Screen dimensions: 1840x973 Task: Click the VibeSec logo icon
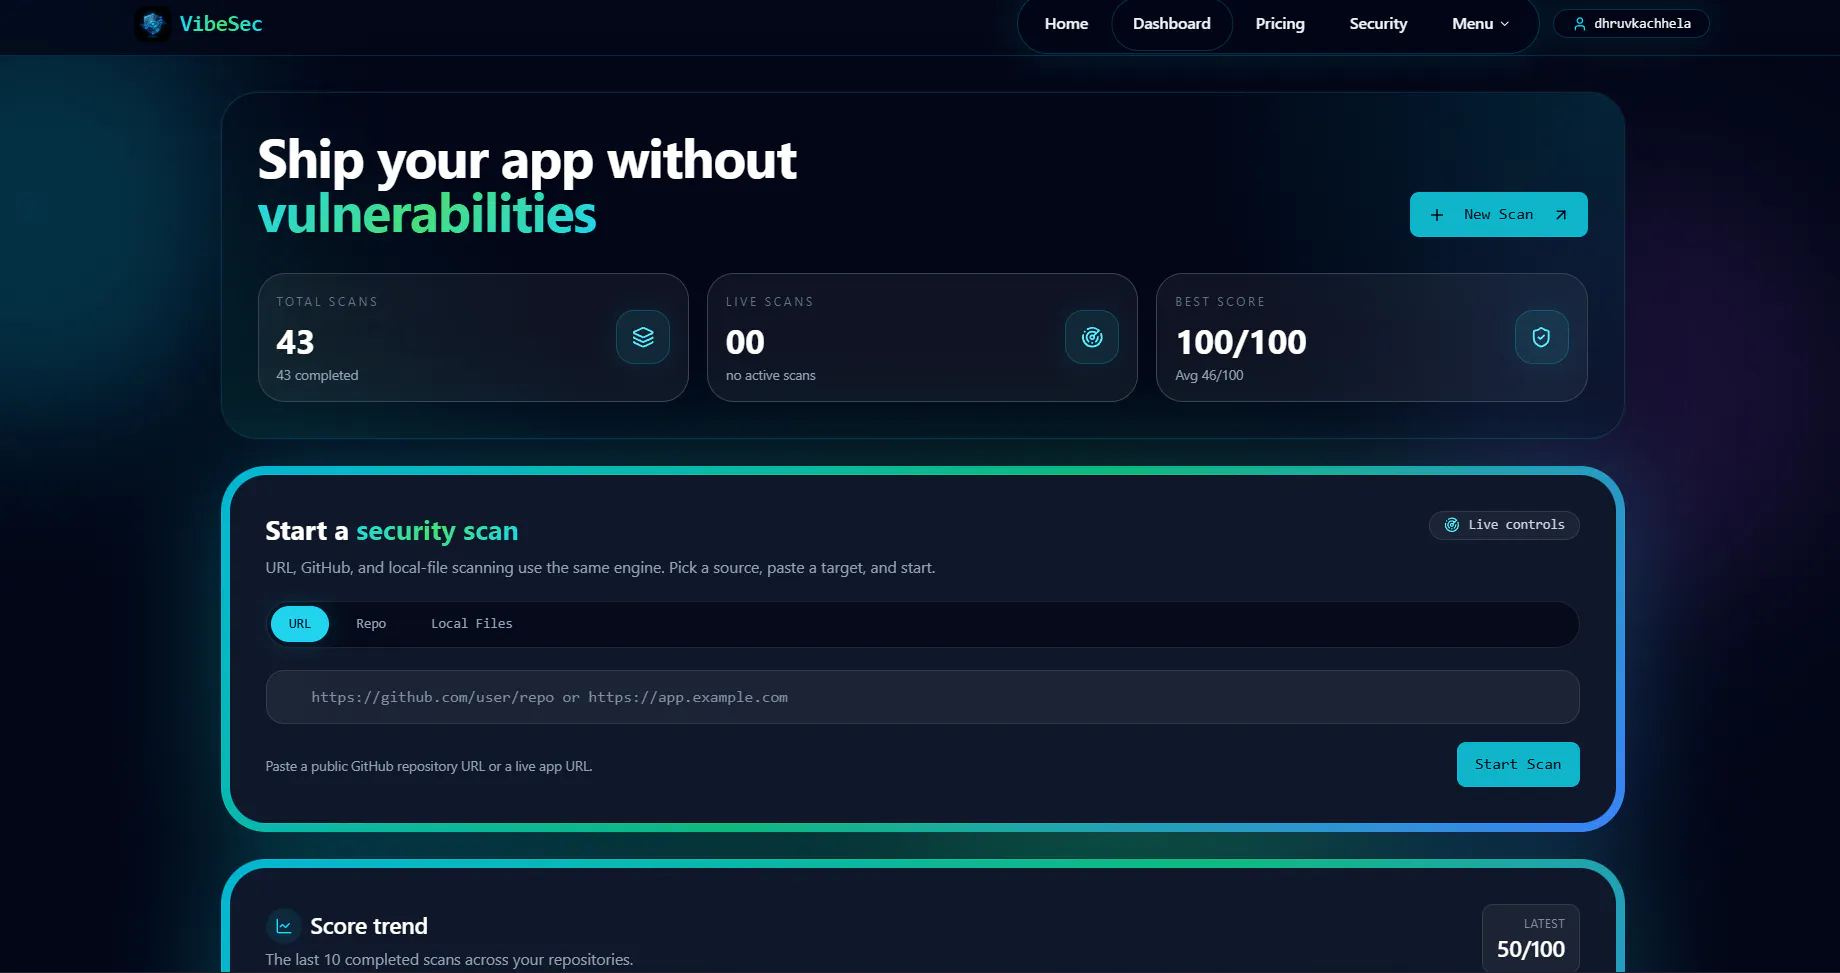[152, 23]
